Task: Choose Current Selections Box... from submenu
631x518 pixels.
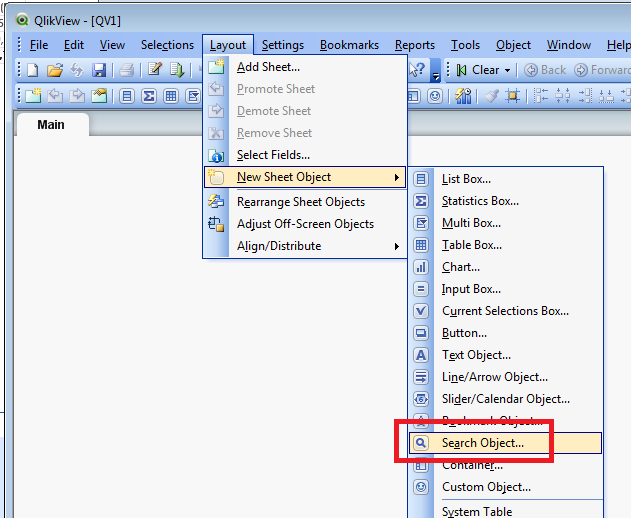Action: coord(505,311)
